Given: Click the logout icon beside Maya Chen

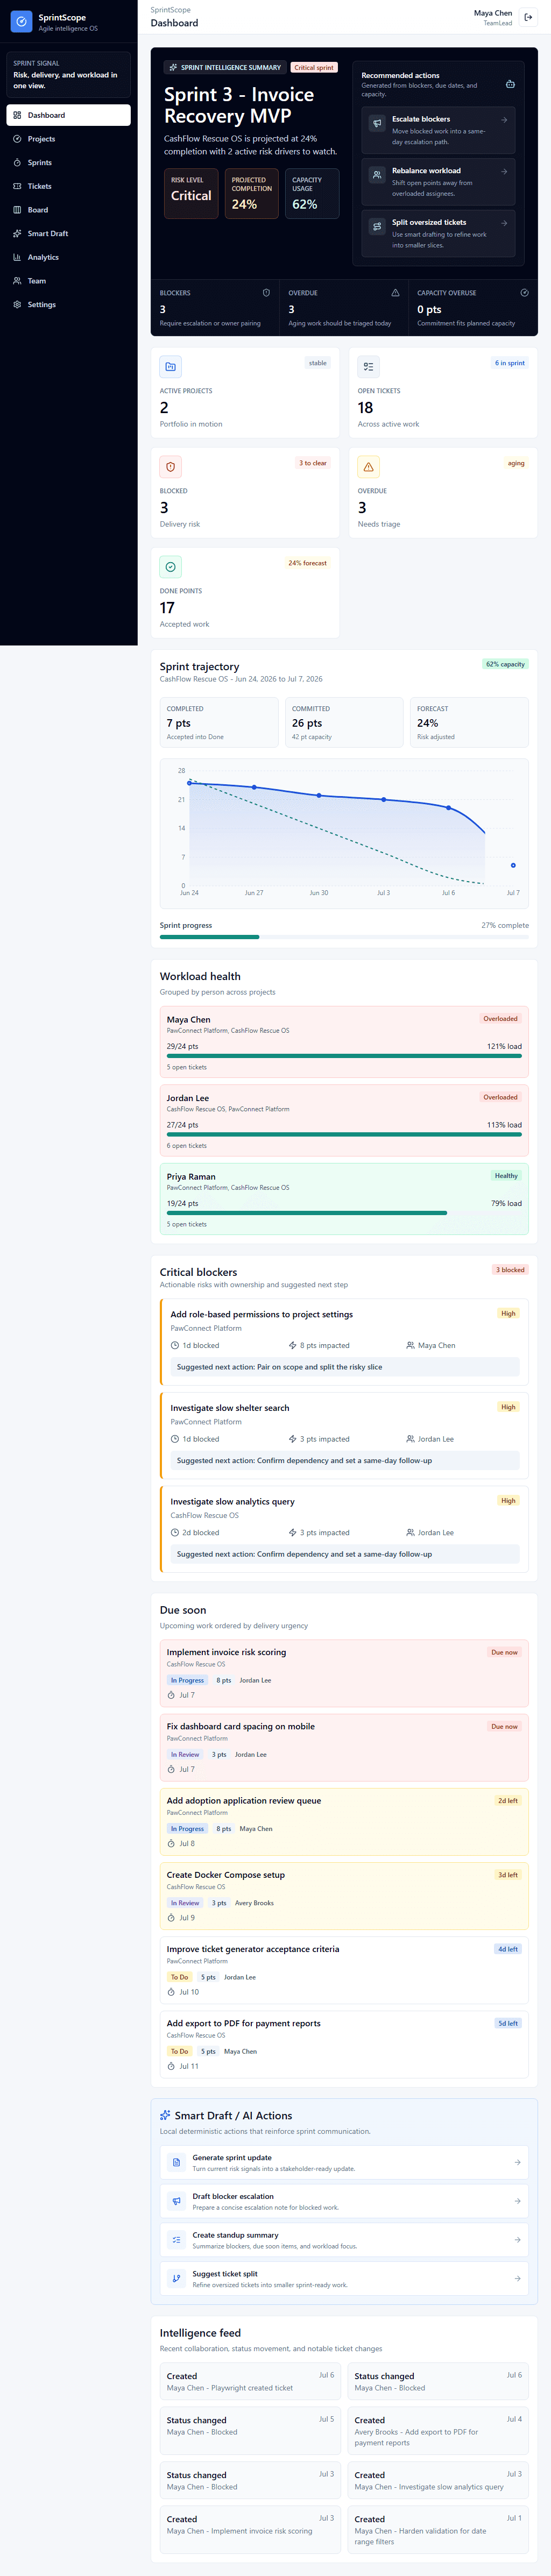Looking at the screenshot, I should point(528,17).
